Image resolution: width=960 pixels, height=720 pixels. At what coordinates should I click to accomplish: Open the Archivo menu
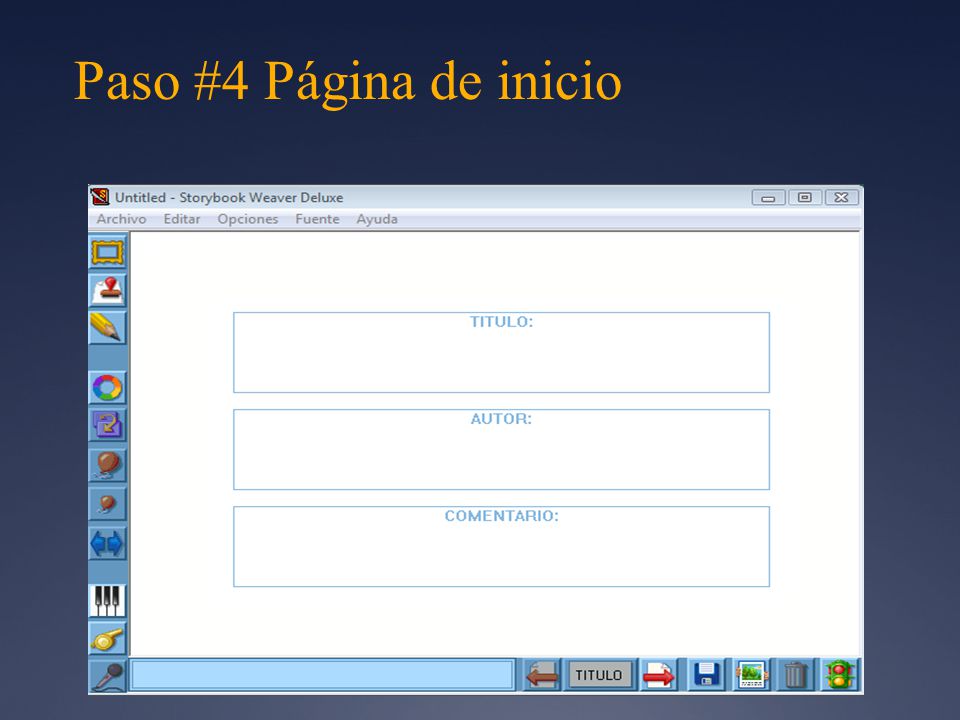(x=121, y=219)
